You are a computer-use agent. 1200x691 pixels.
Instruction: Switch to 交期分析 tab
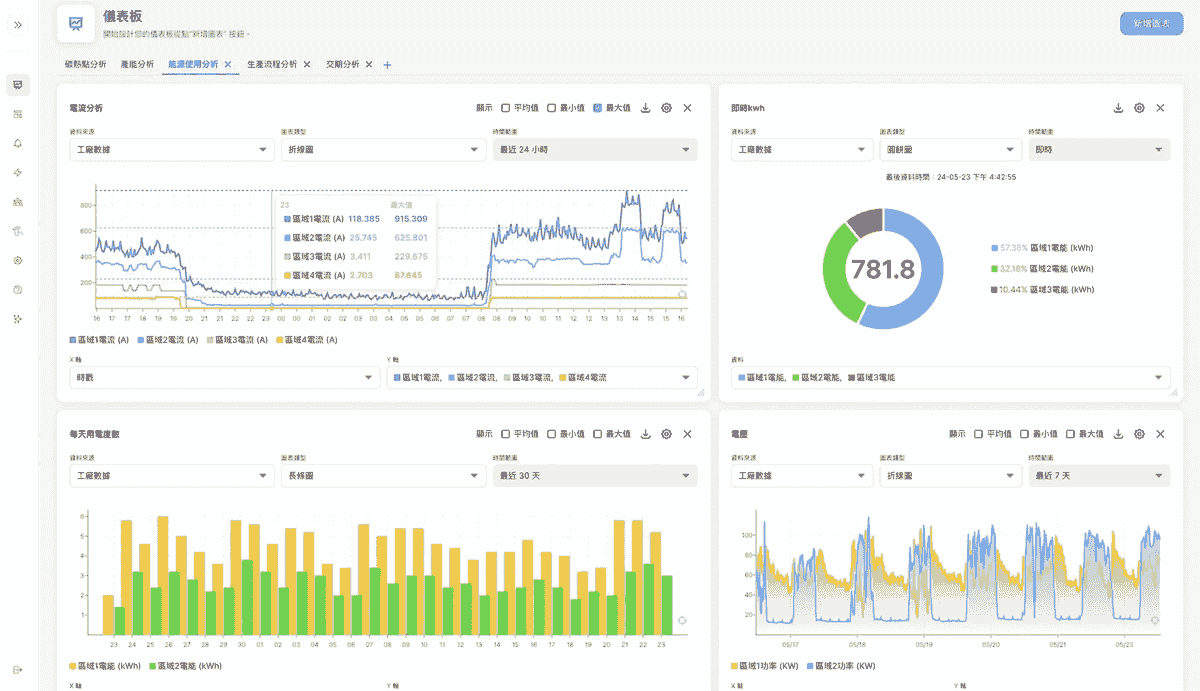pos(342,64)
